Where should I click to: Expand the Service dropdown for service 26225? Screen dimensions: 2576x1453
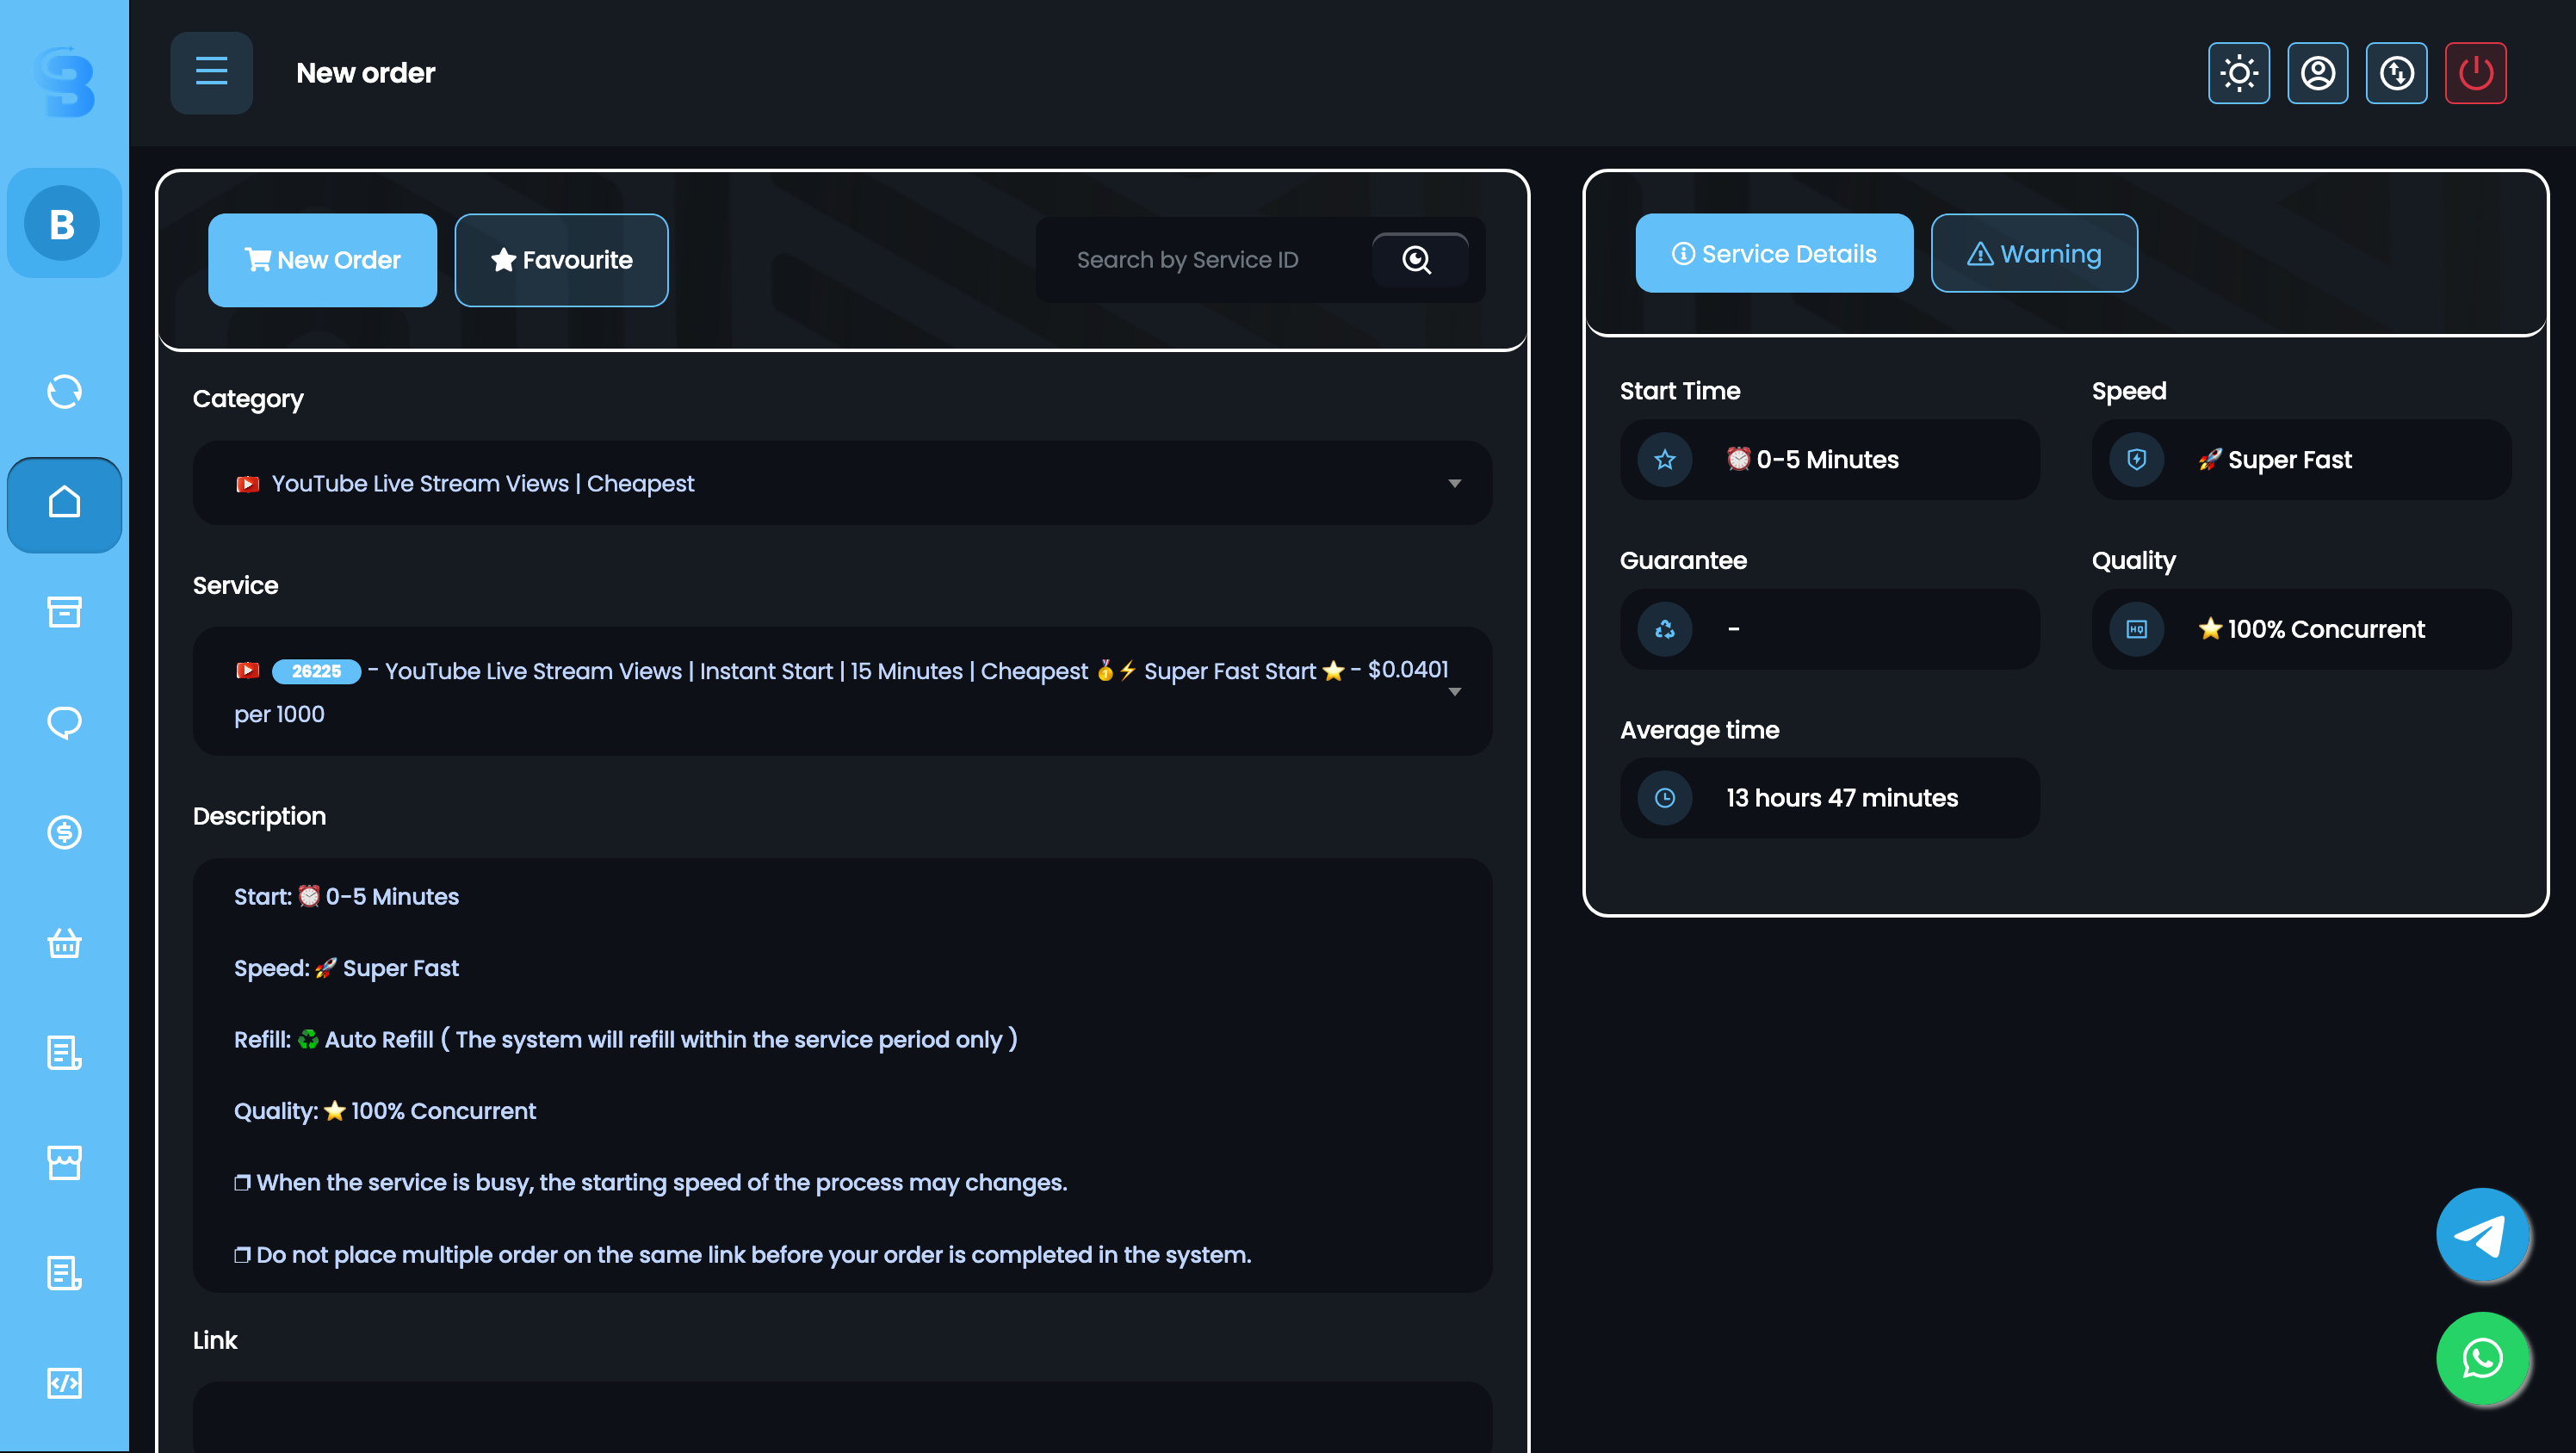click(842, 691)
